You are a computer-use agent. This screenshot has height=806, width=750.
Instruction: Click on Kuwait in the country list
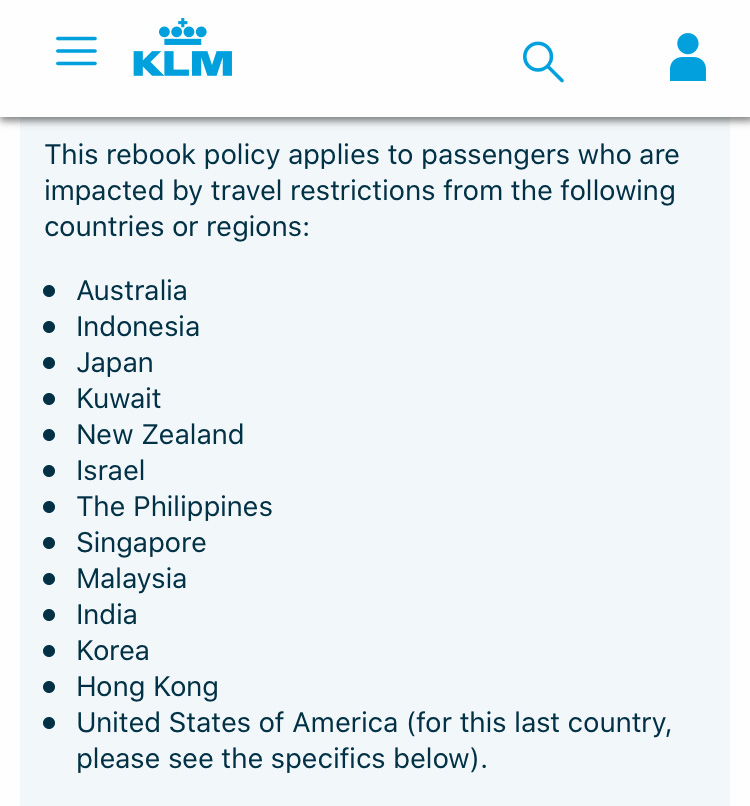coord(119,398)
